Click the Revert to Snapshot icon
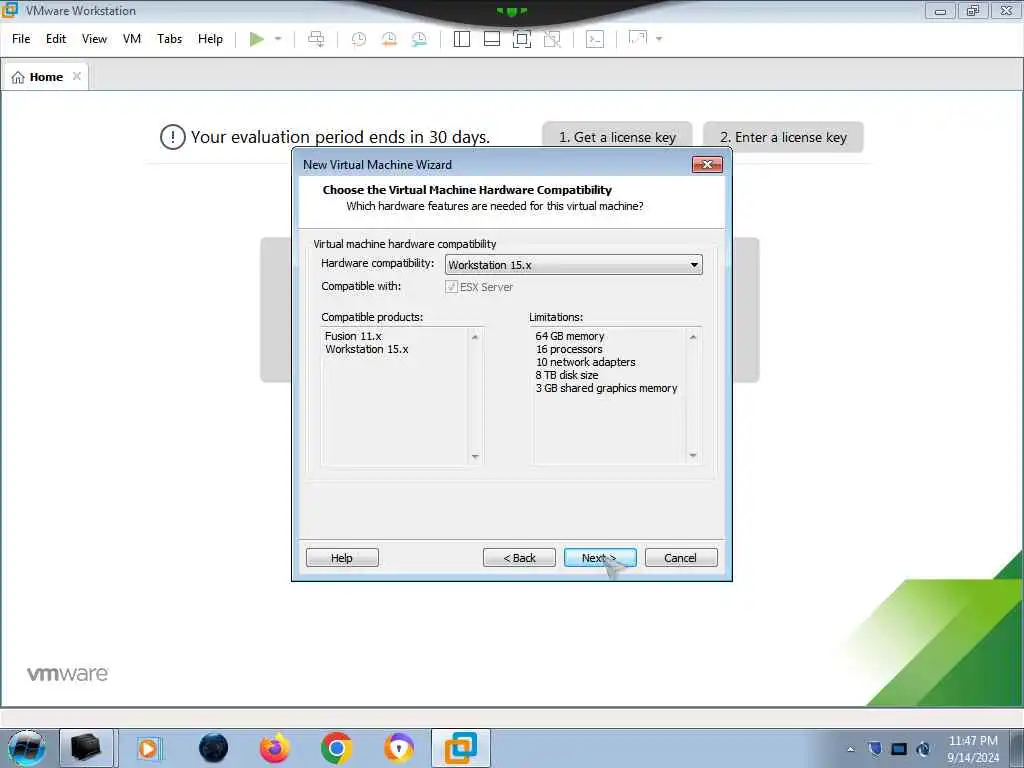1024x768 pixels. (x=389, y=39)
